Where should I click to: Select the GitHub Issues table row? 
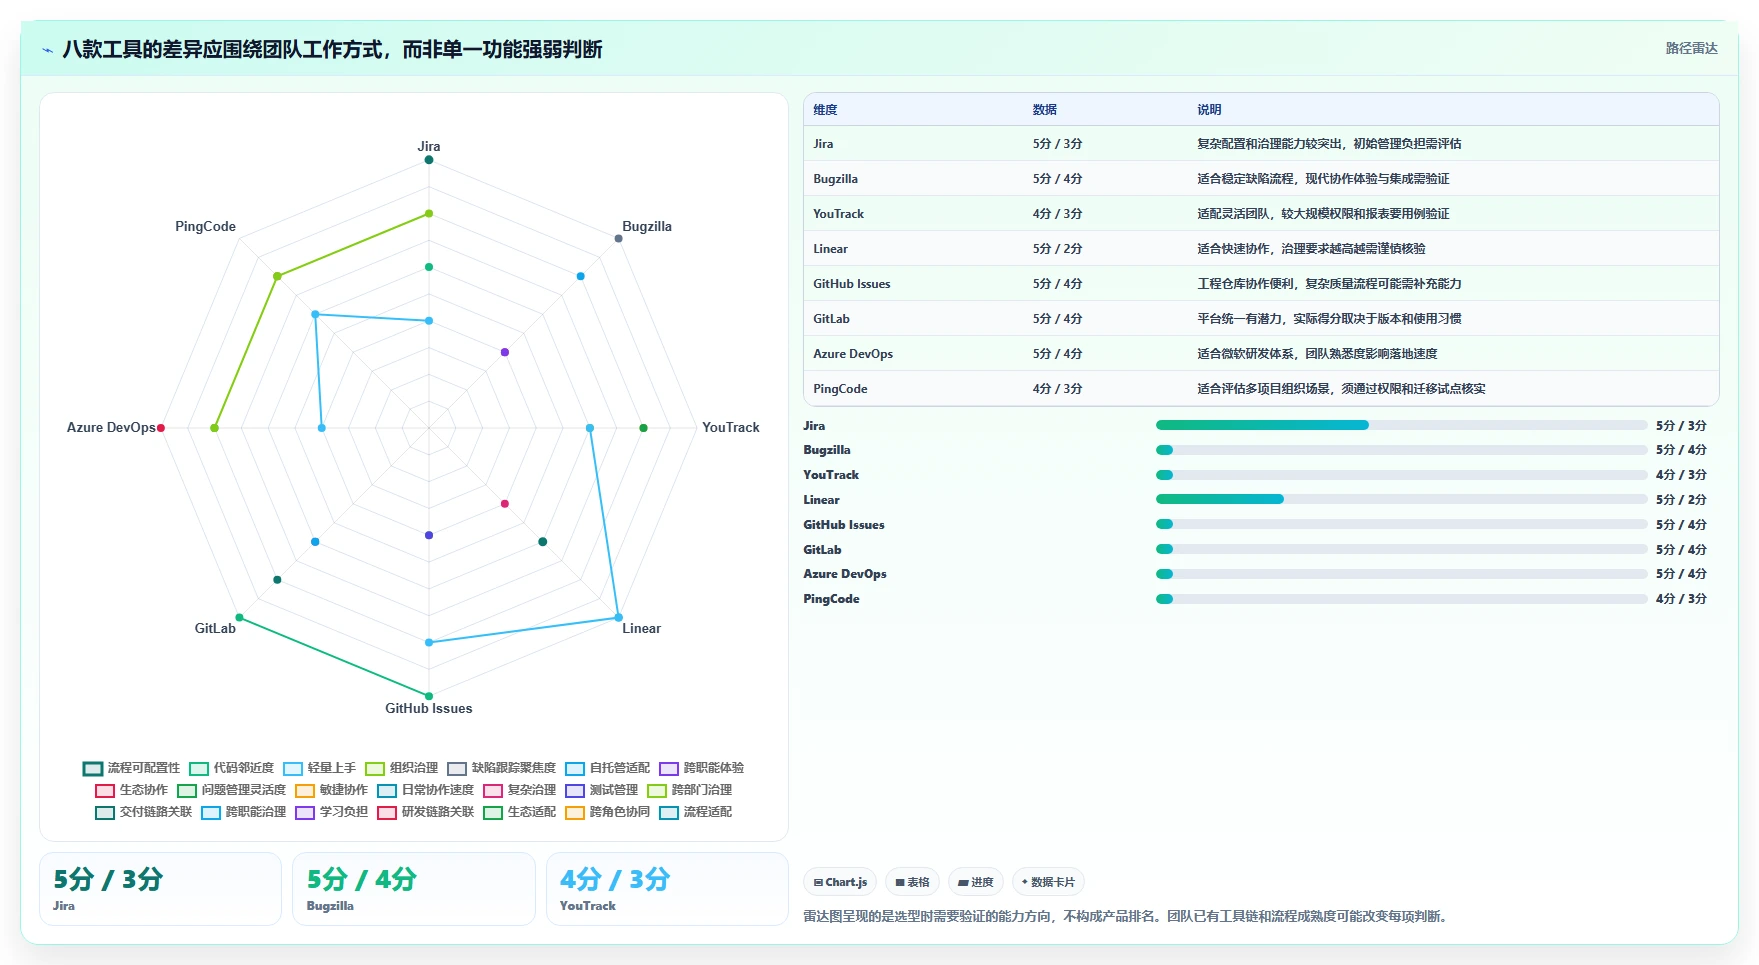click(1261, 283)
